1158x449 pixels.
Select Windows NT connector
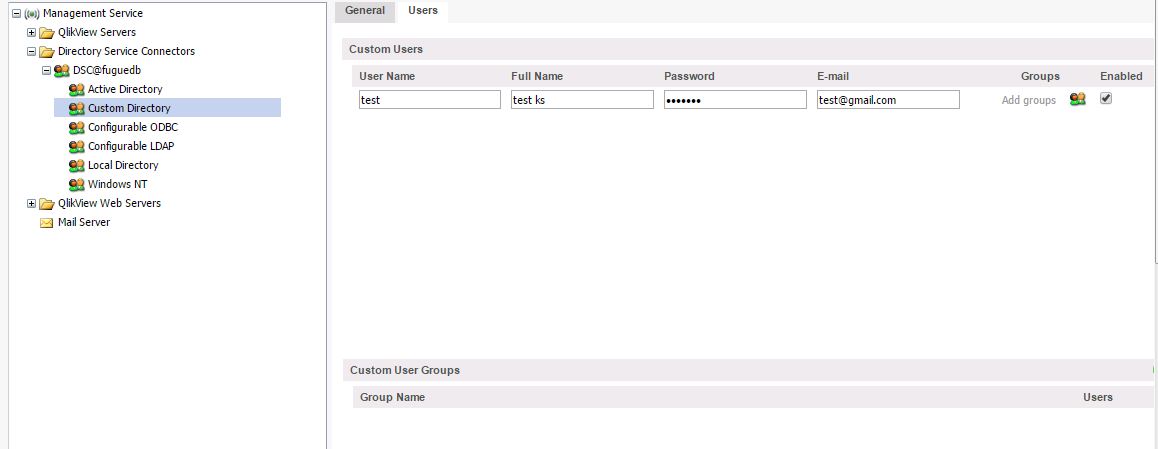pos(117,185)
